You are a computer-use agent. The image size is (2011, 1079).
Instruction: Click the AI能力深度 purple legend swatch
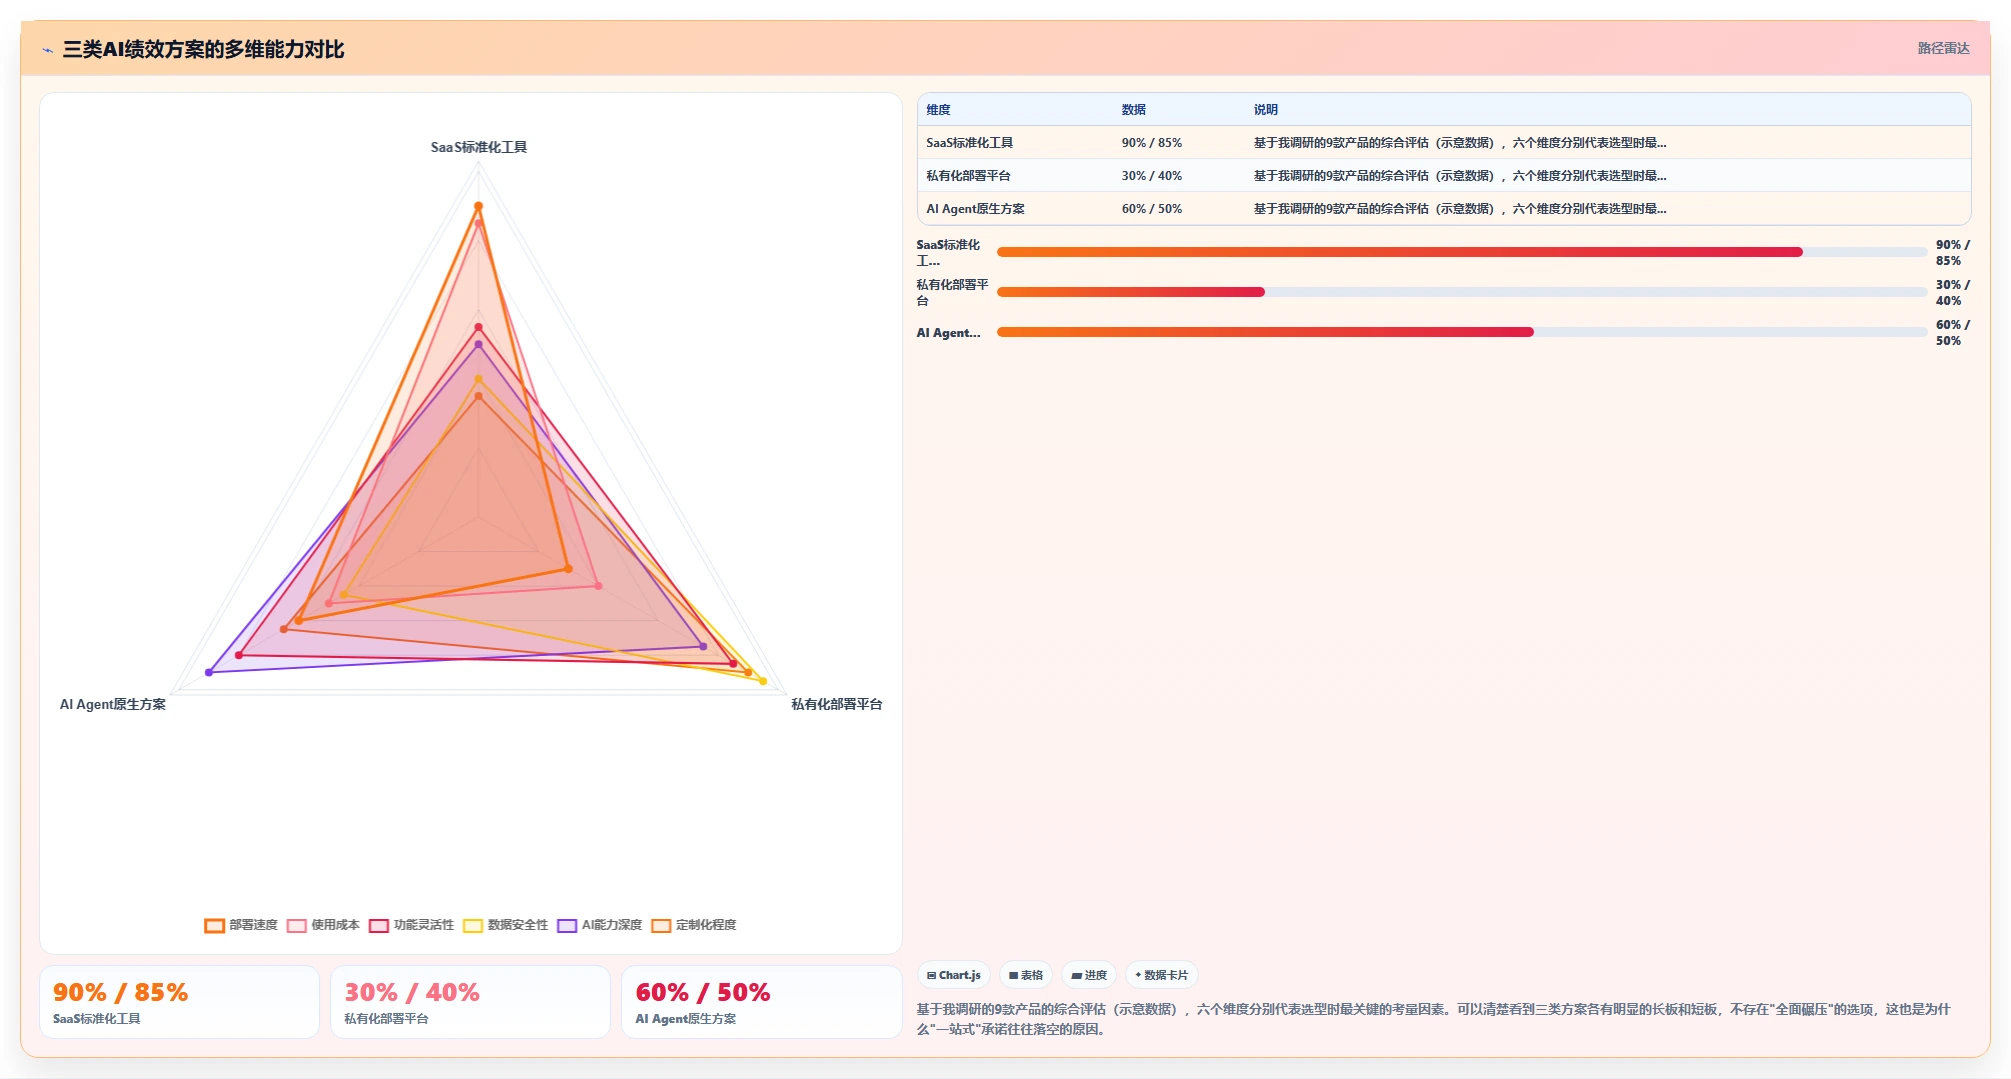tap(567, 925)
